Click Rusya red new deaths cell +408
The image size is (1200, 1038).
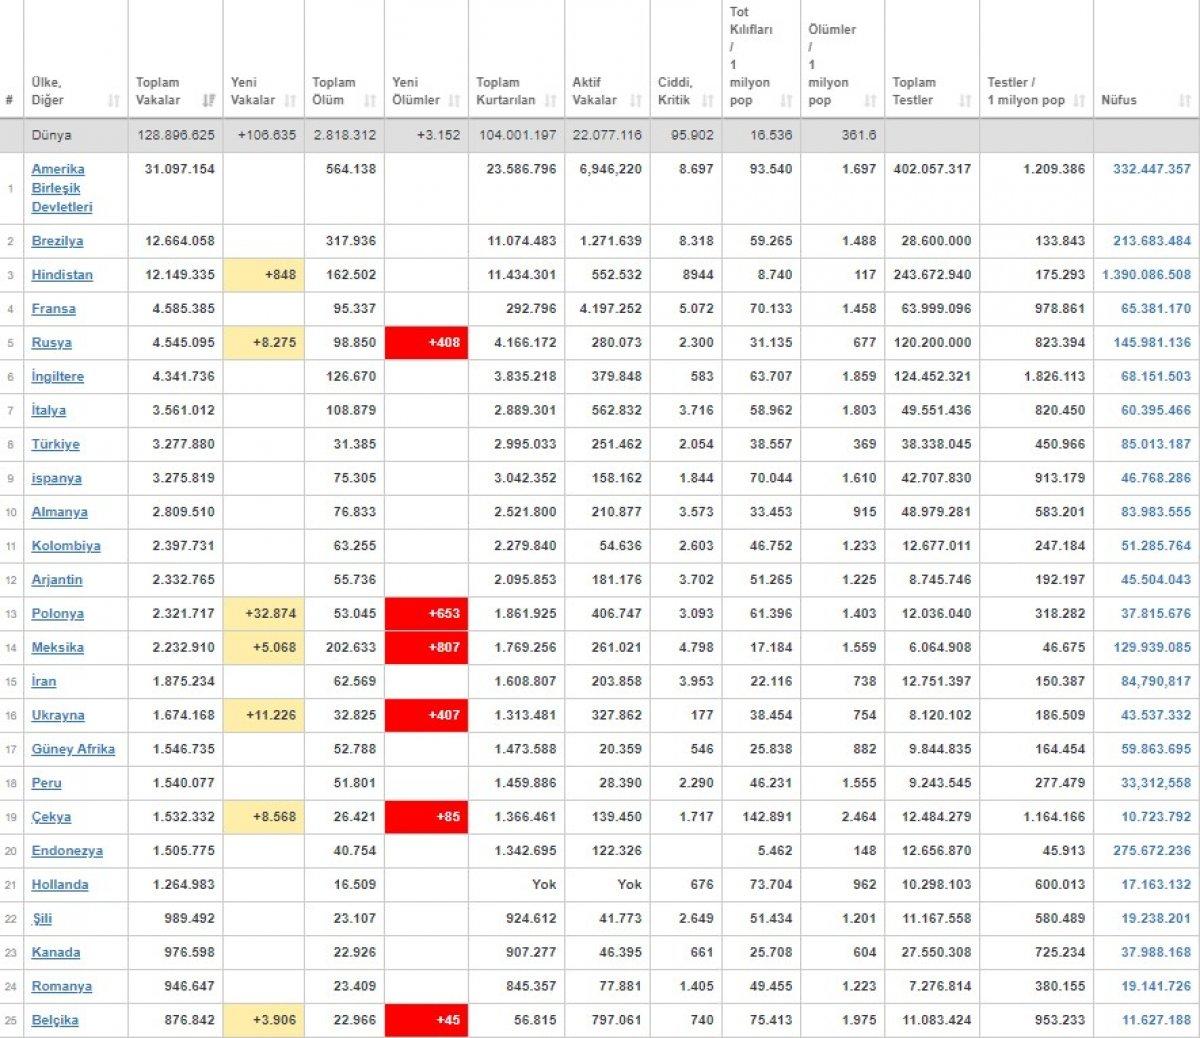(x=426, y=342)
